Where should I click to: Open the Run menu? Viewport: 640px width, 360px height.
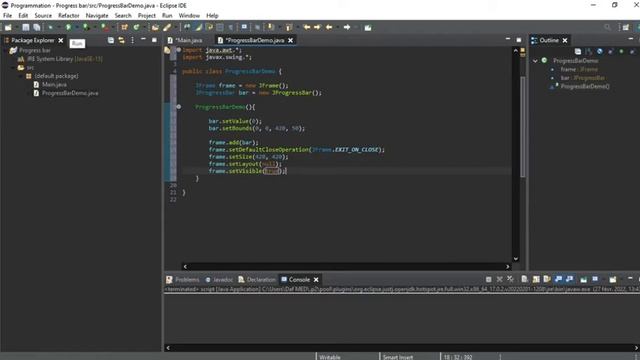[x=167, y=16]
